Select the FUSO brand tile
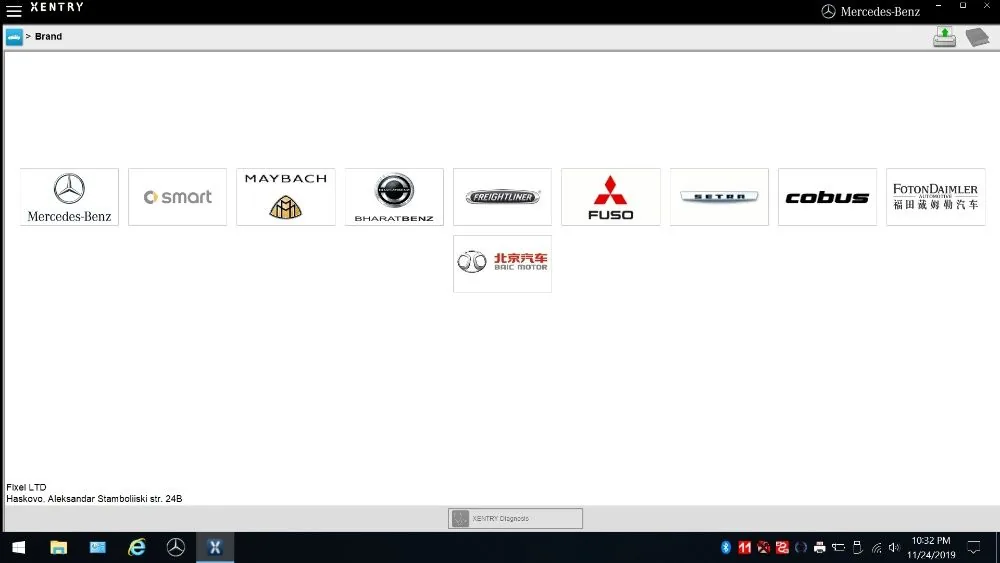Viewport: 1000px width, 563px height. point(610,197)
